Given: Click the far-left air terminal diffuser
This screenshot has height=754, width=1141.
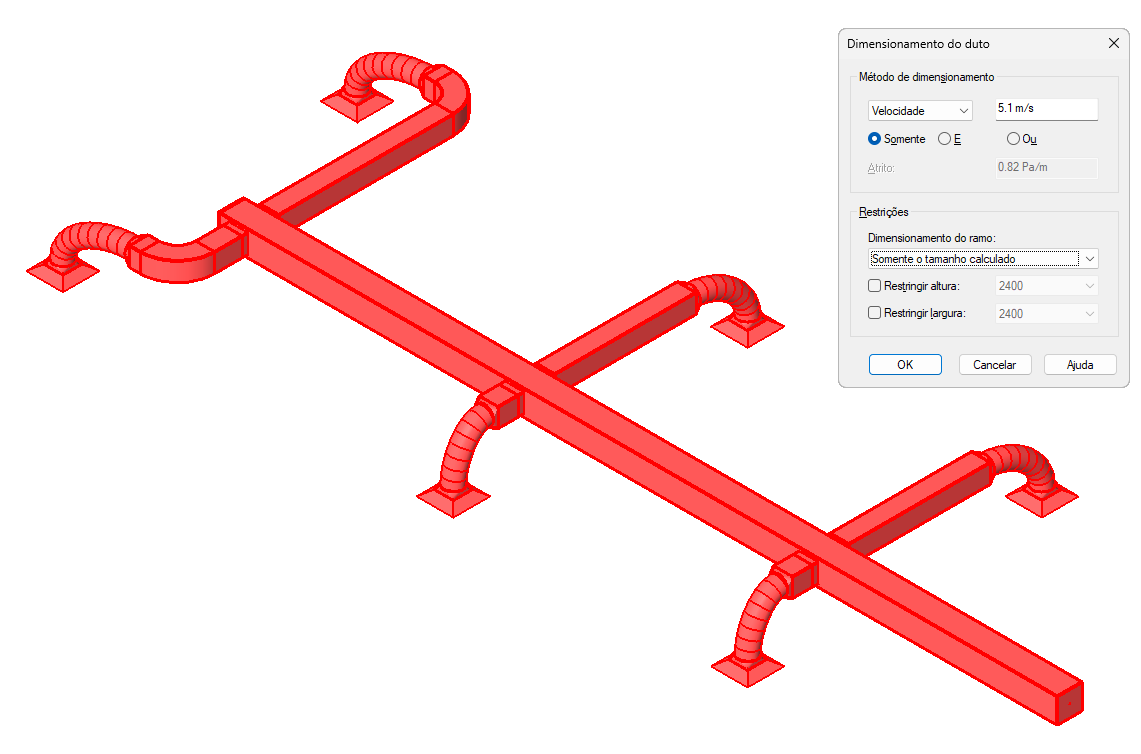Looking at the screenshot, I should [63, 273].
